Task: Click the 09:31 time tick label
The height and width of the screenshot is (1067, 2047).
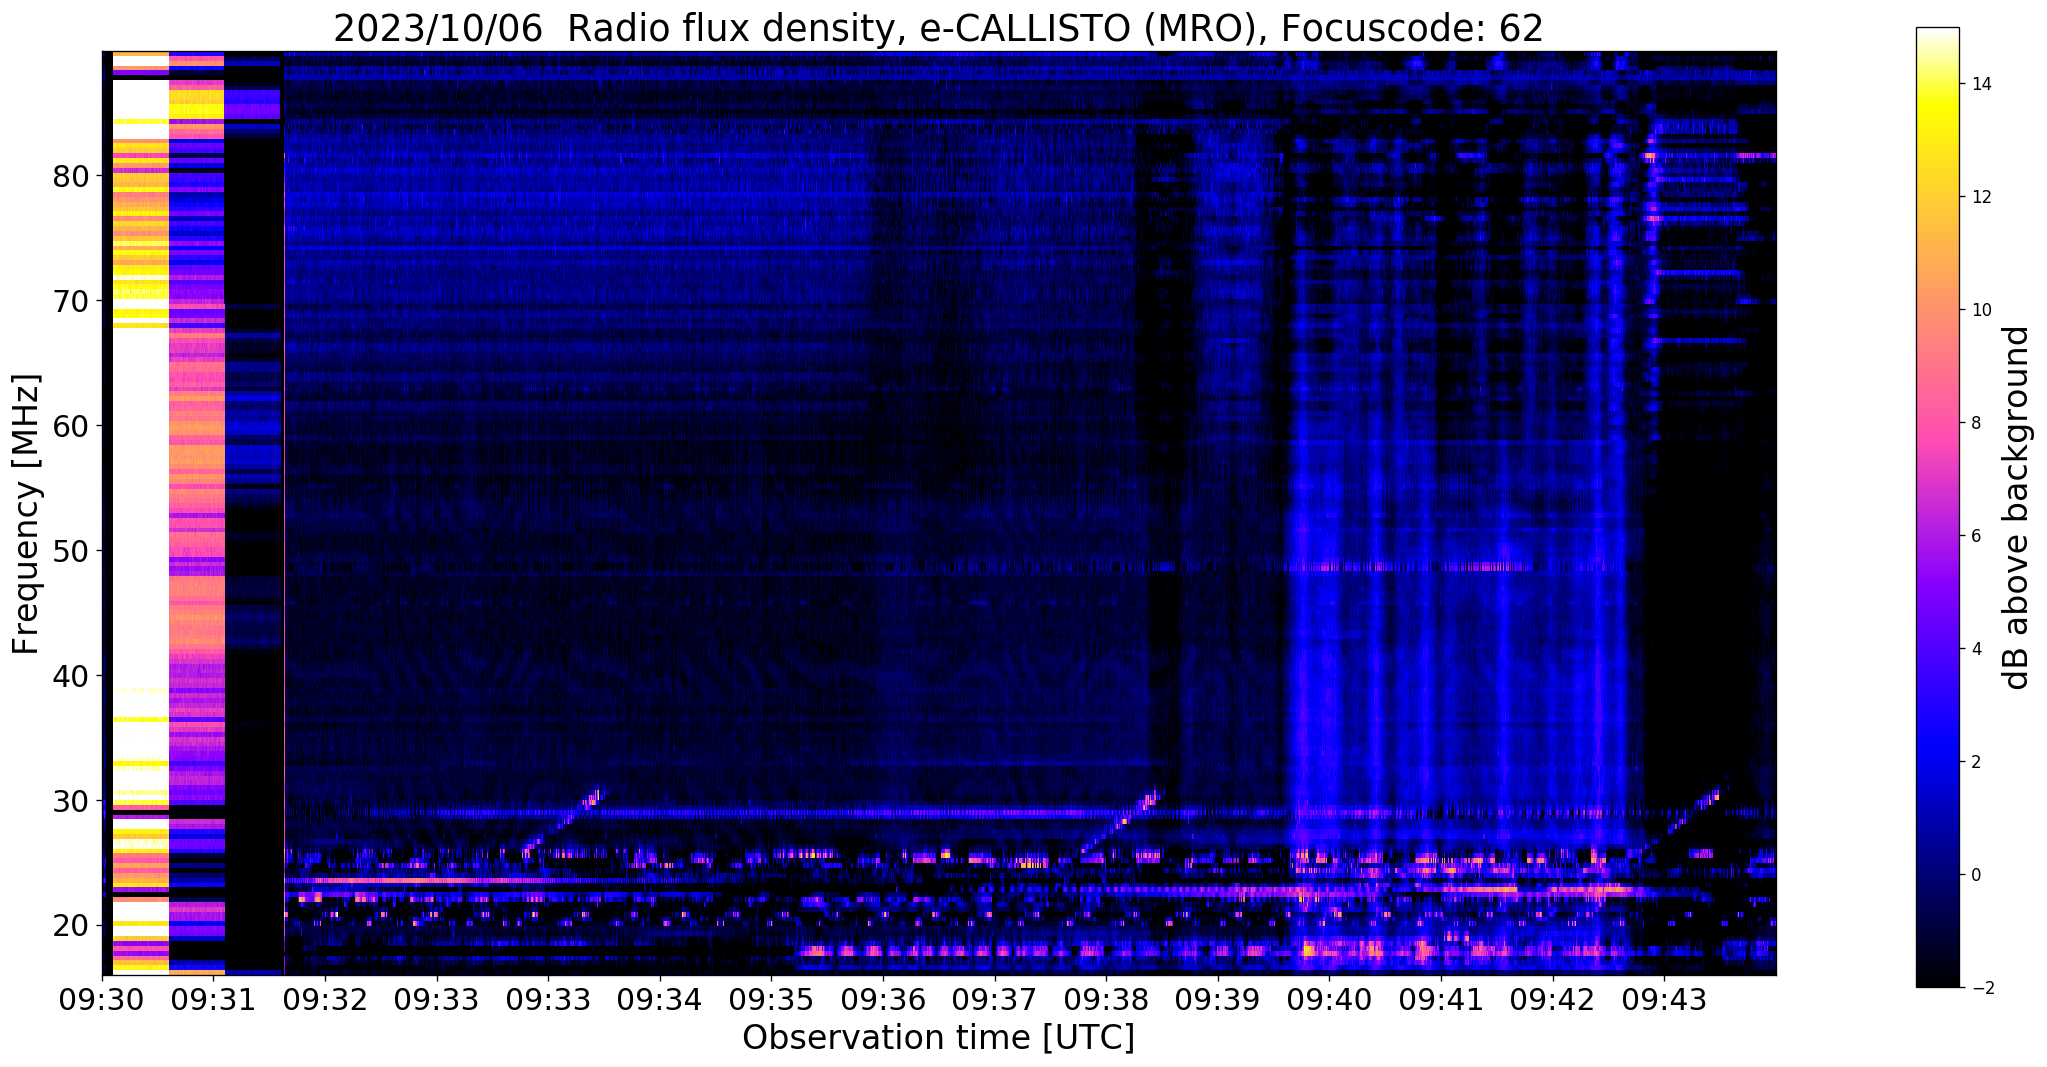Action: click(x=213, y=1000)
